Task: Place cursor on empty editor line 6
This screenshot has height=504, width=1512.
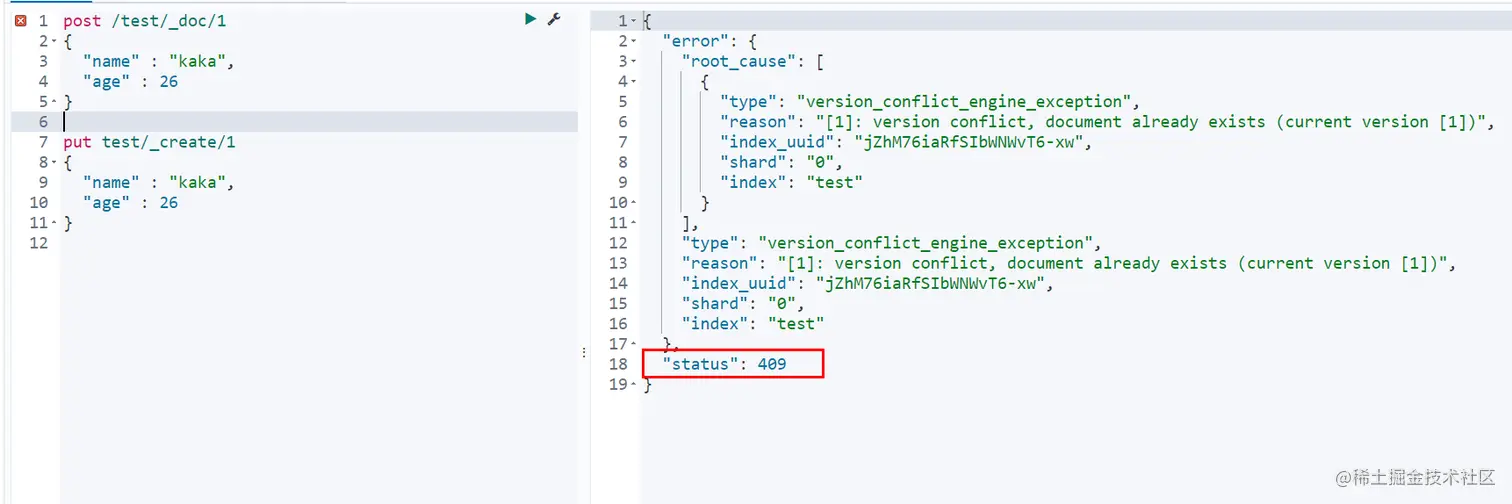Action: (320, 122)
